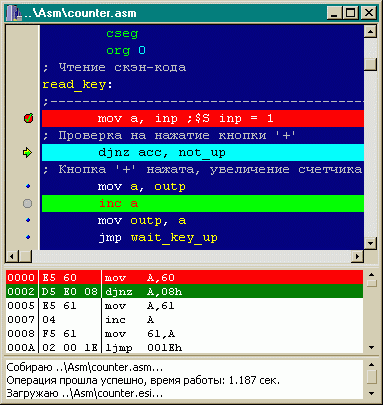The height and width of the screenshot is (405, 383).
Task: Set breakpoint at blue dot beside mov a, outp
Action: (28, 186)
